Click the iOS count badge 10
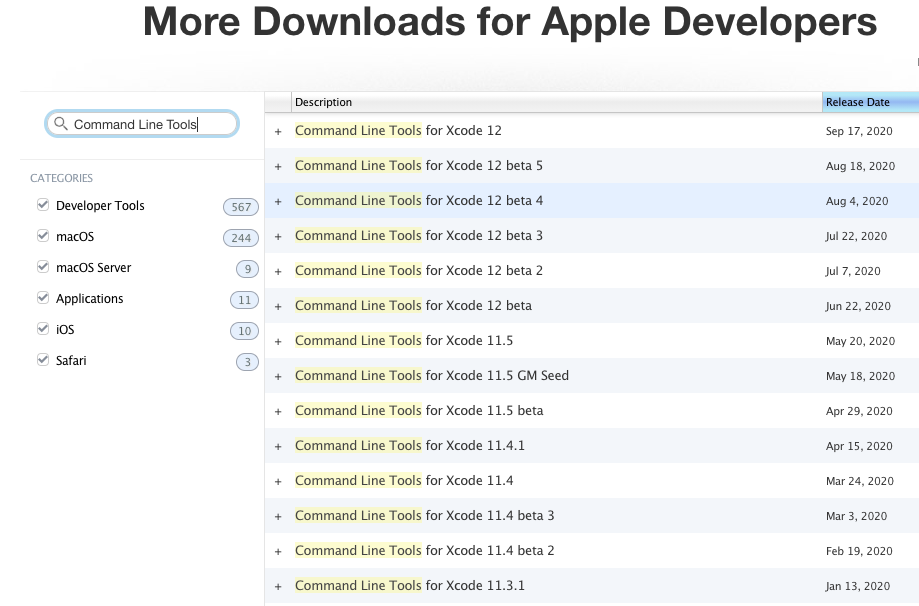 point(244,331)
